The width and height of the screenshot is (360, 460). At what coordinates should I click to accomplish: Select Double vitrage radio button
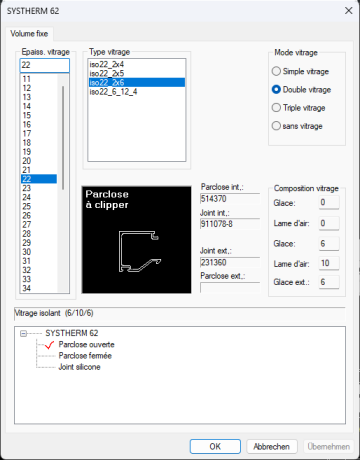[x=301, y=90]
